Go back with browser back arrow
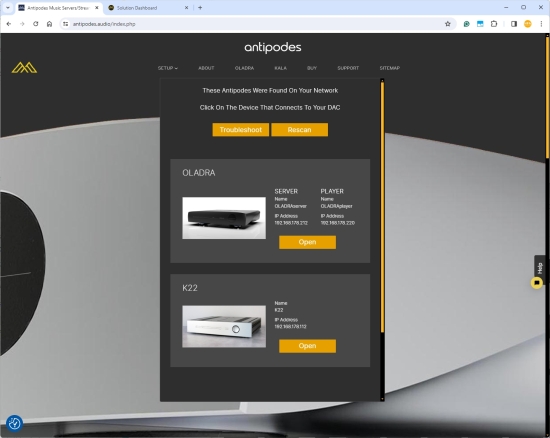The image size is (550, 438). pyautogui.click(x=9, y=24)
